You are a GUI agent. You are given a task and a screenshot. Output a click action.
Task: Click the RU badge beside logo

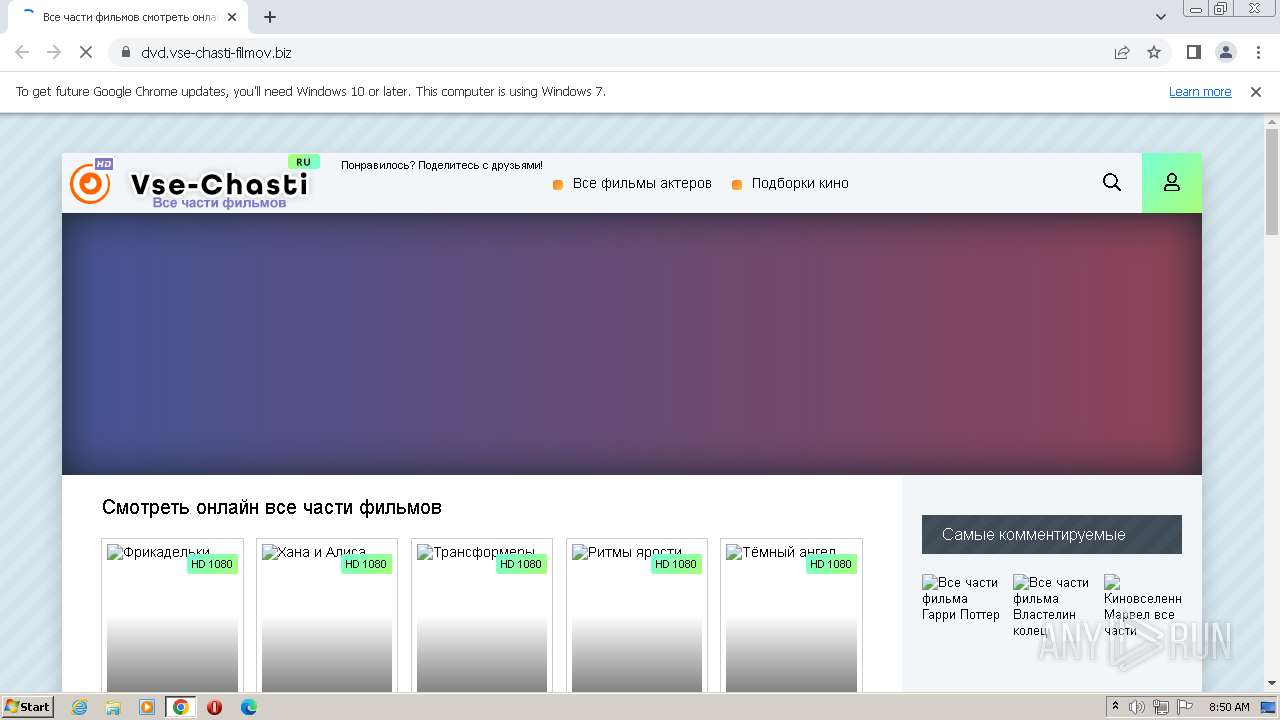[x=303, y=162]
